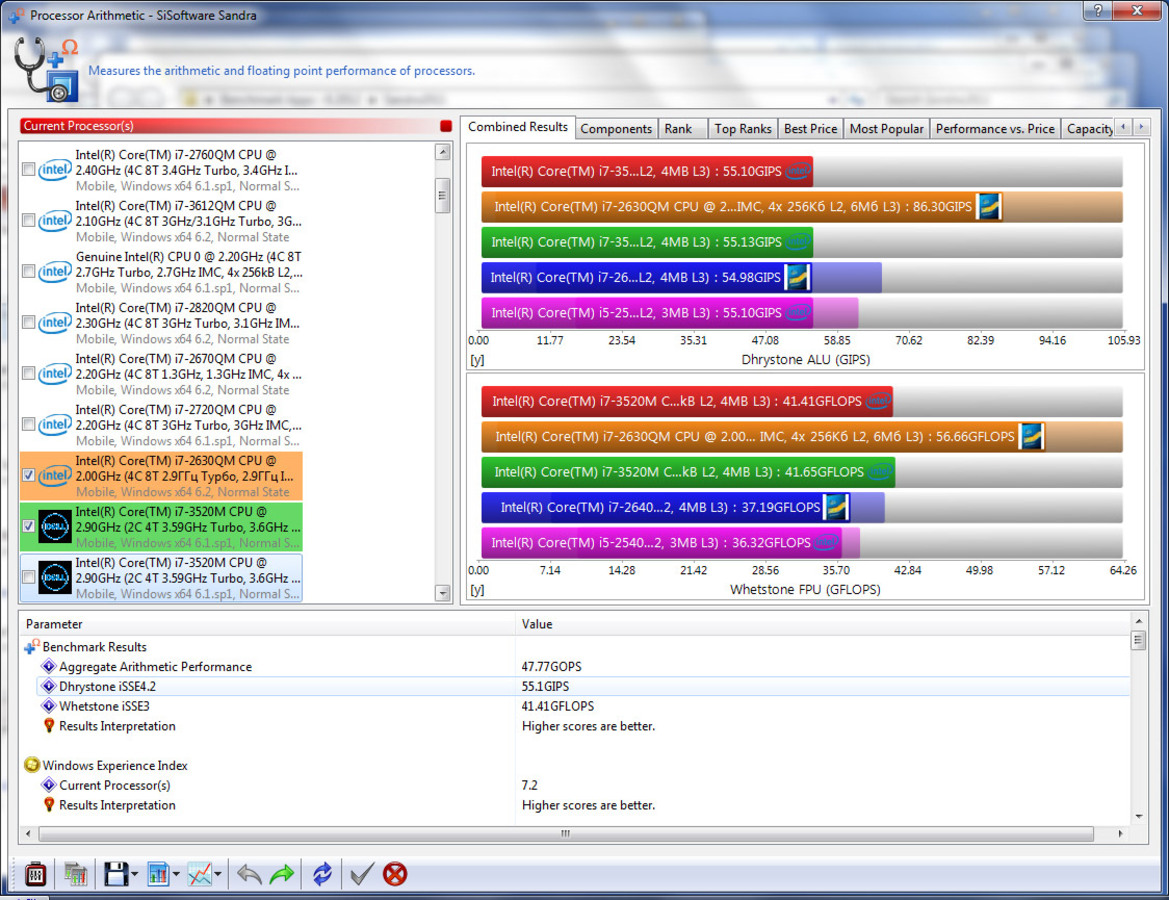Click the Help question mark in title bar
The width and height of the screenshot is (1169, 900).
[x=1097, y=10]
